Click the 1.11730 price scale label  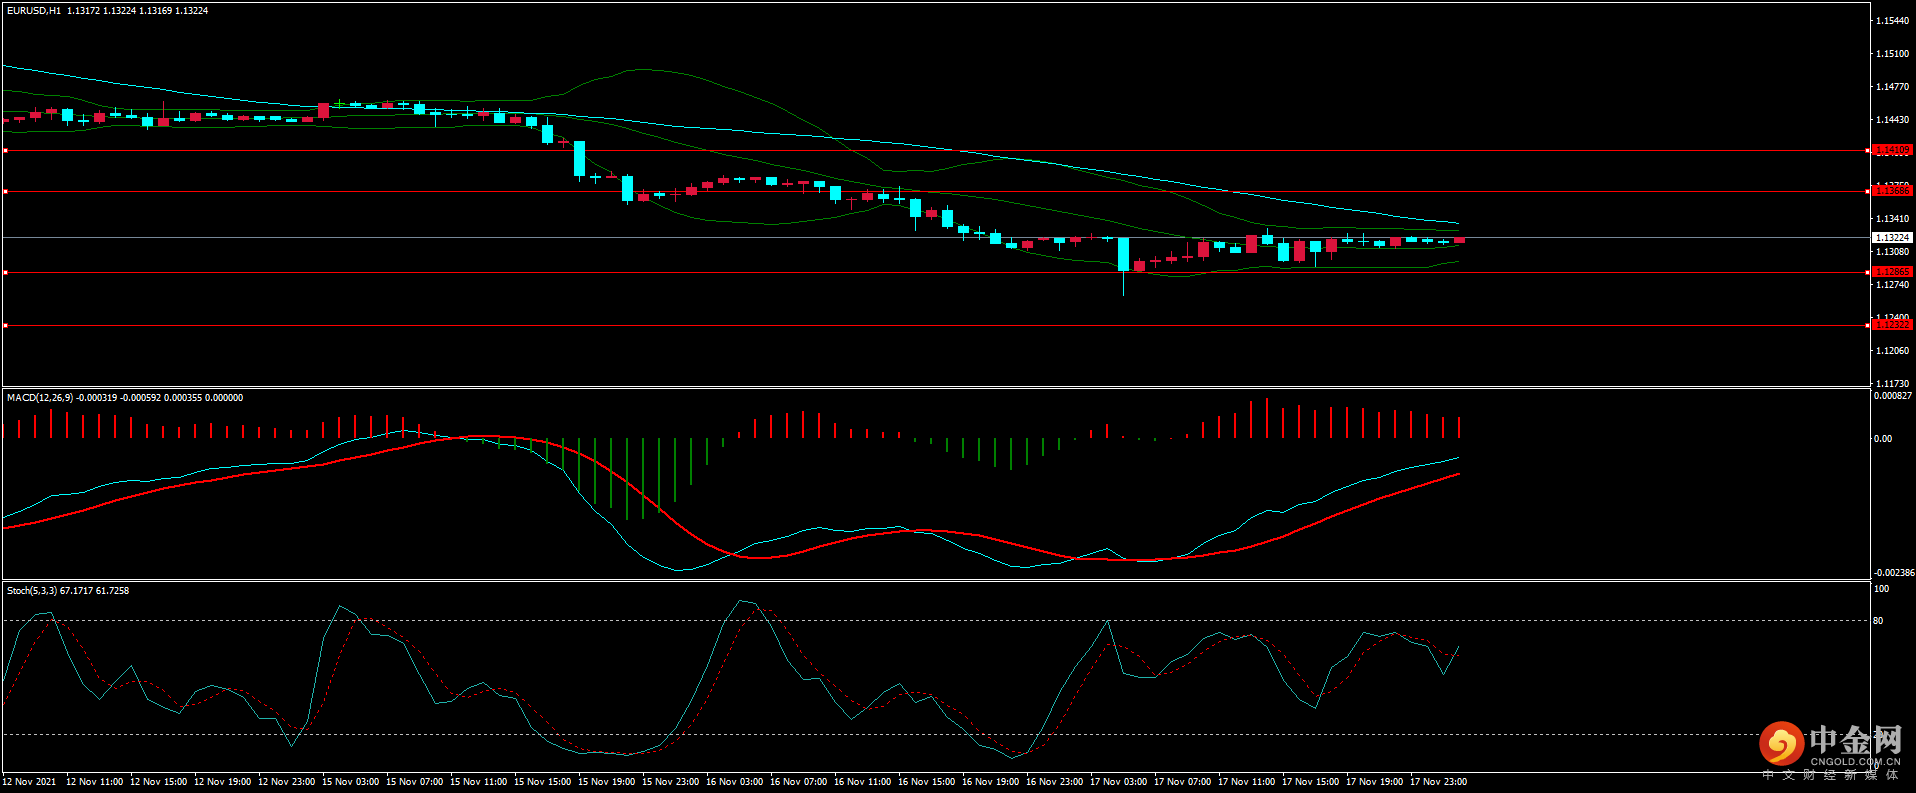tap(1893, 384)
